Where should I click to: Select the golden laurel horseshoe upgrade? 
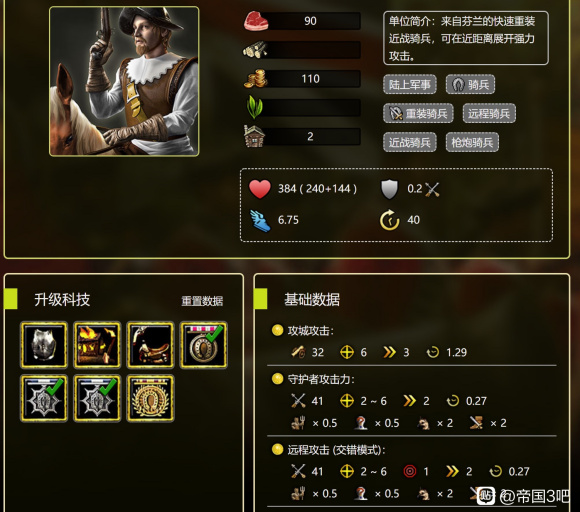(x=150, y=398)
